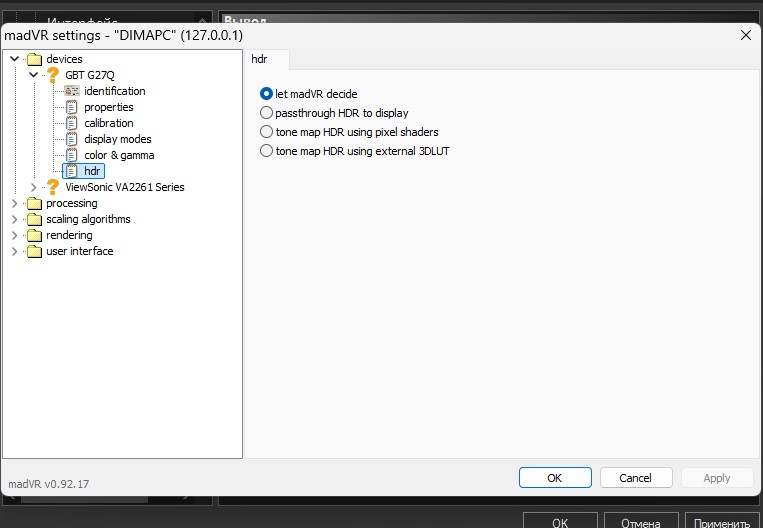
Task: Click Отмена in the background window
Action: pos(641,521)
